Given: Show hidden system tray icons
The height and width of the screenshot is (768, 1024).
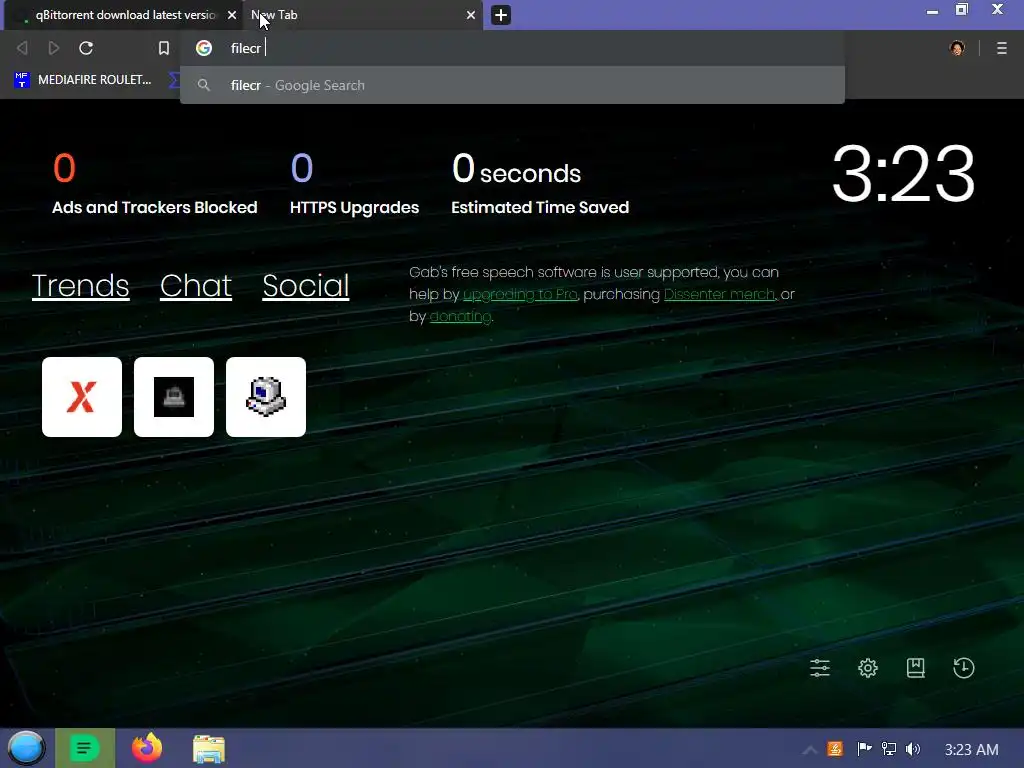Looking at the screenshot, I should (x=810, y=750).
